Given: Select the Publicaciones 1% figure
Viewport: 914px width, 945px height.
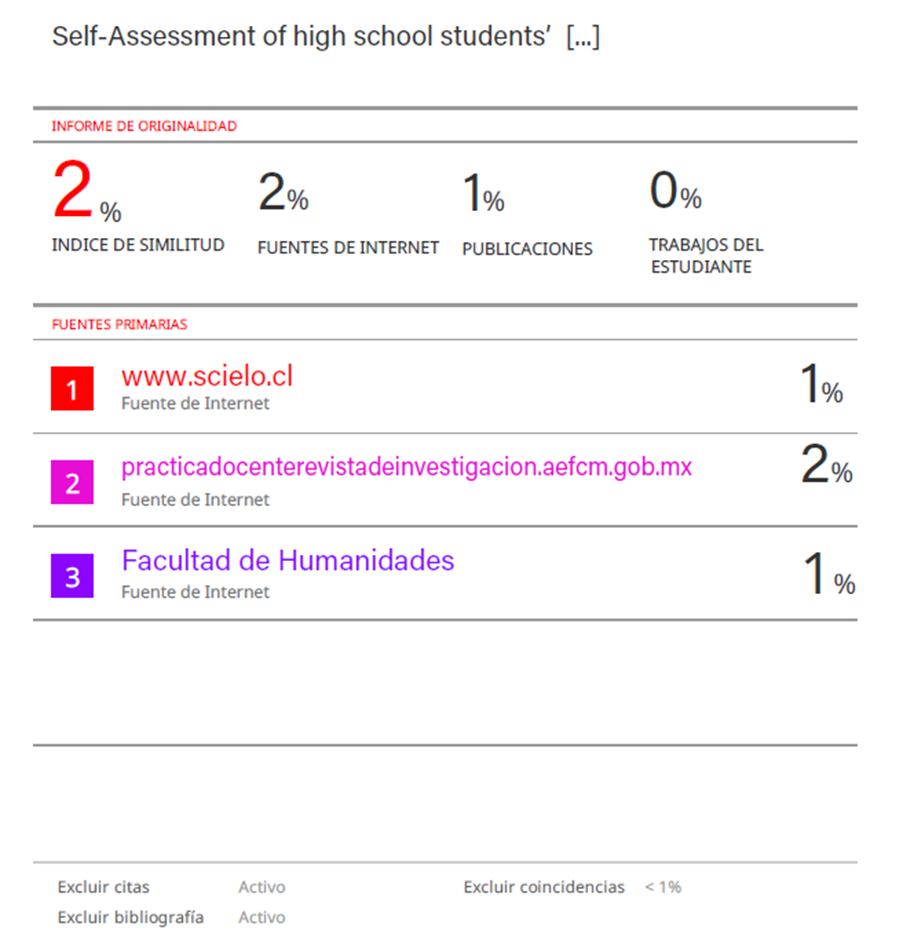Looking at the screenshot, I should (483, 193).
